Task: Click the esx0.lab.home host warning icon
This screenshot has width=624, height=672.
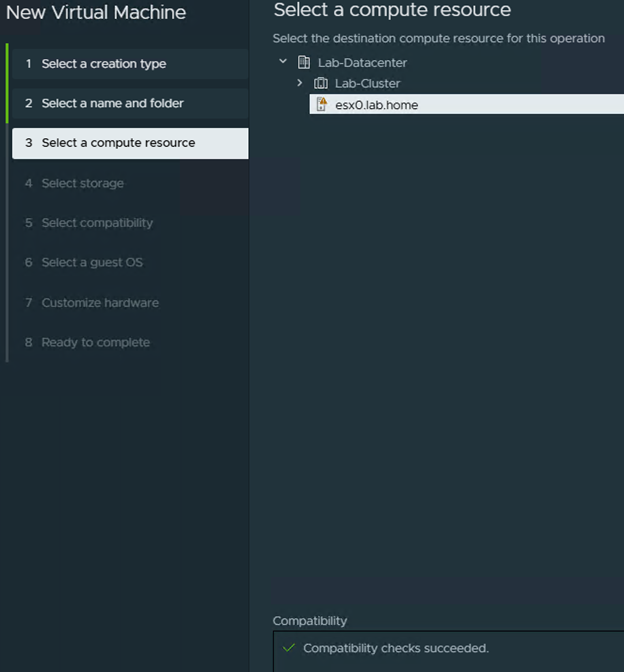Action: pos(321,104)
